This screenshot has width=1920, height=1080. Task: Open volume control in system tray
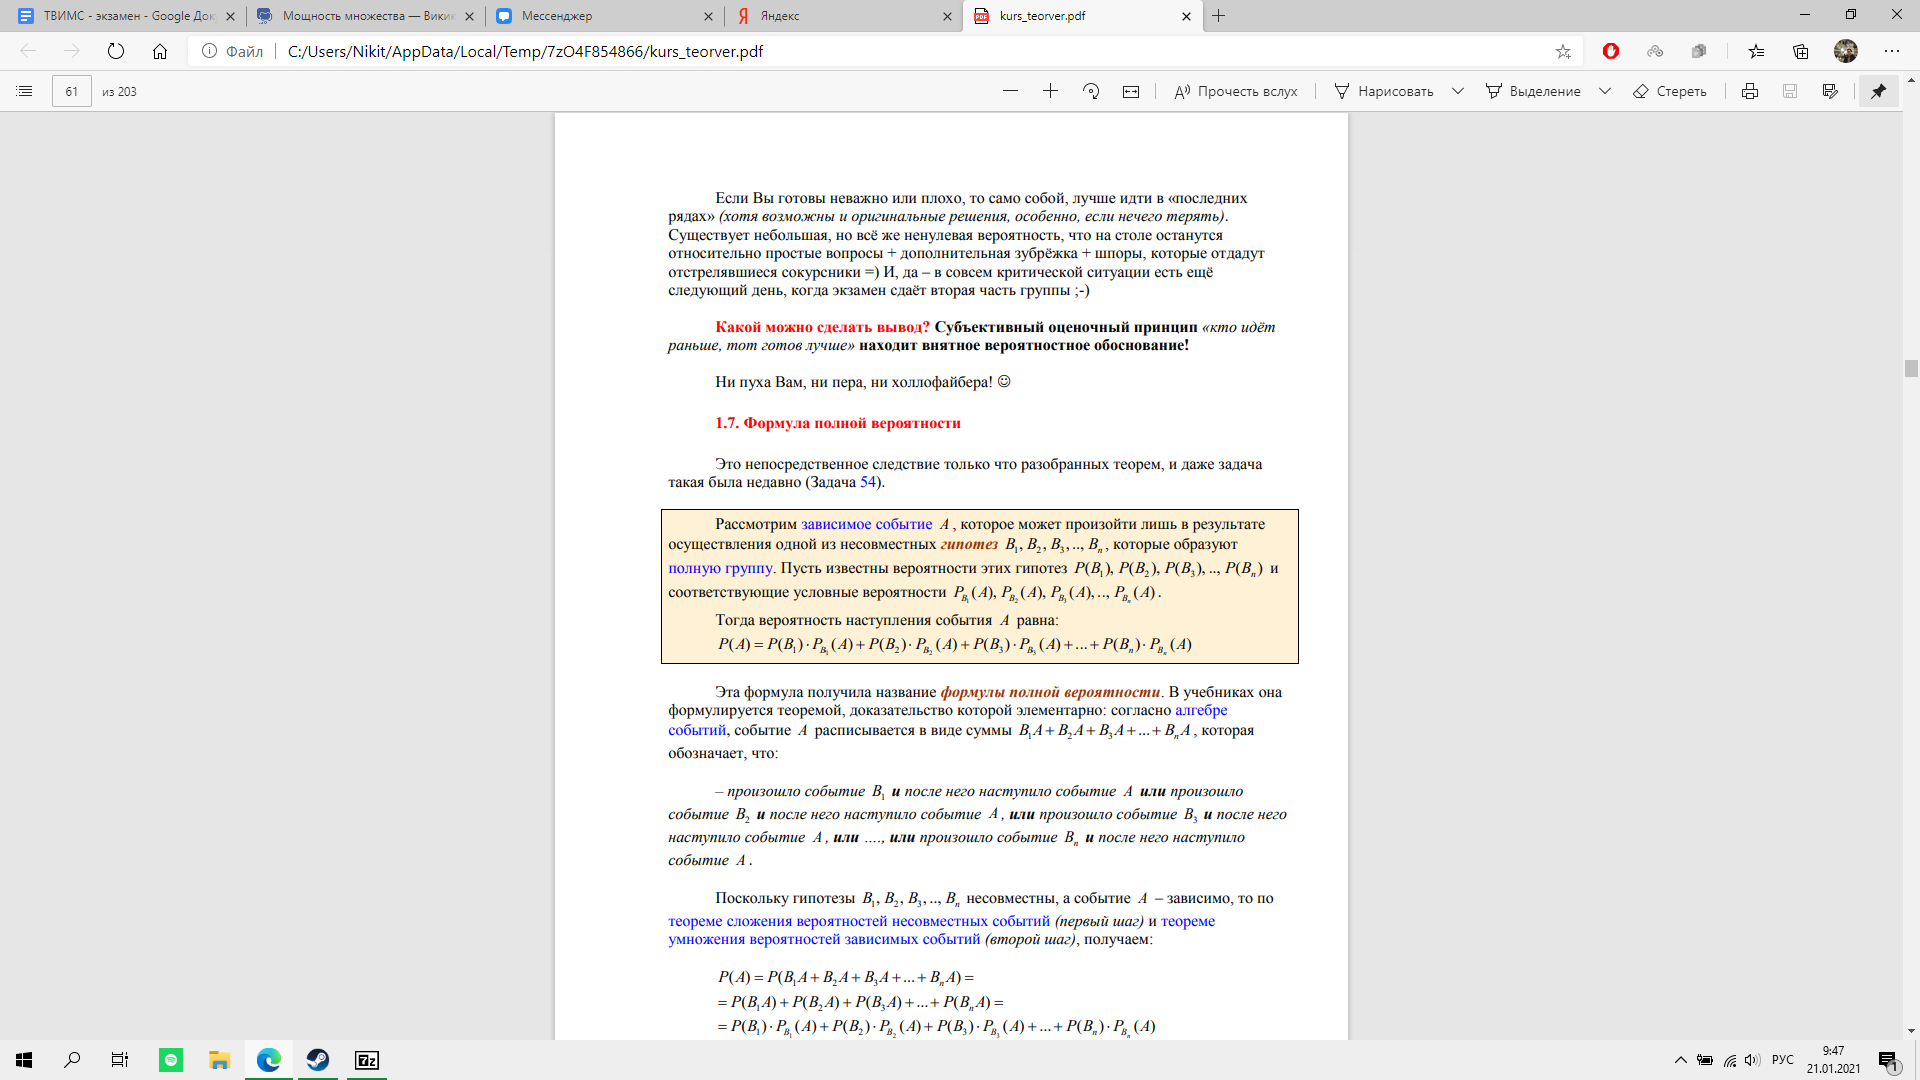[1752, 1060]
